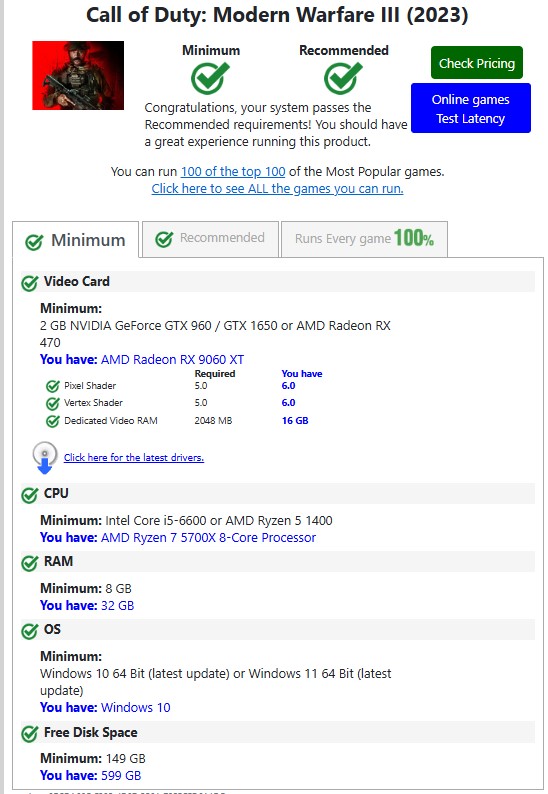548x794 pixels.
Task: Click the Video Card section check icon
Action: pyautogui.click(x=29, y=283)
